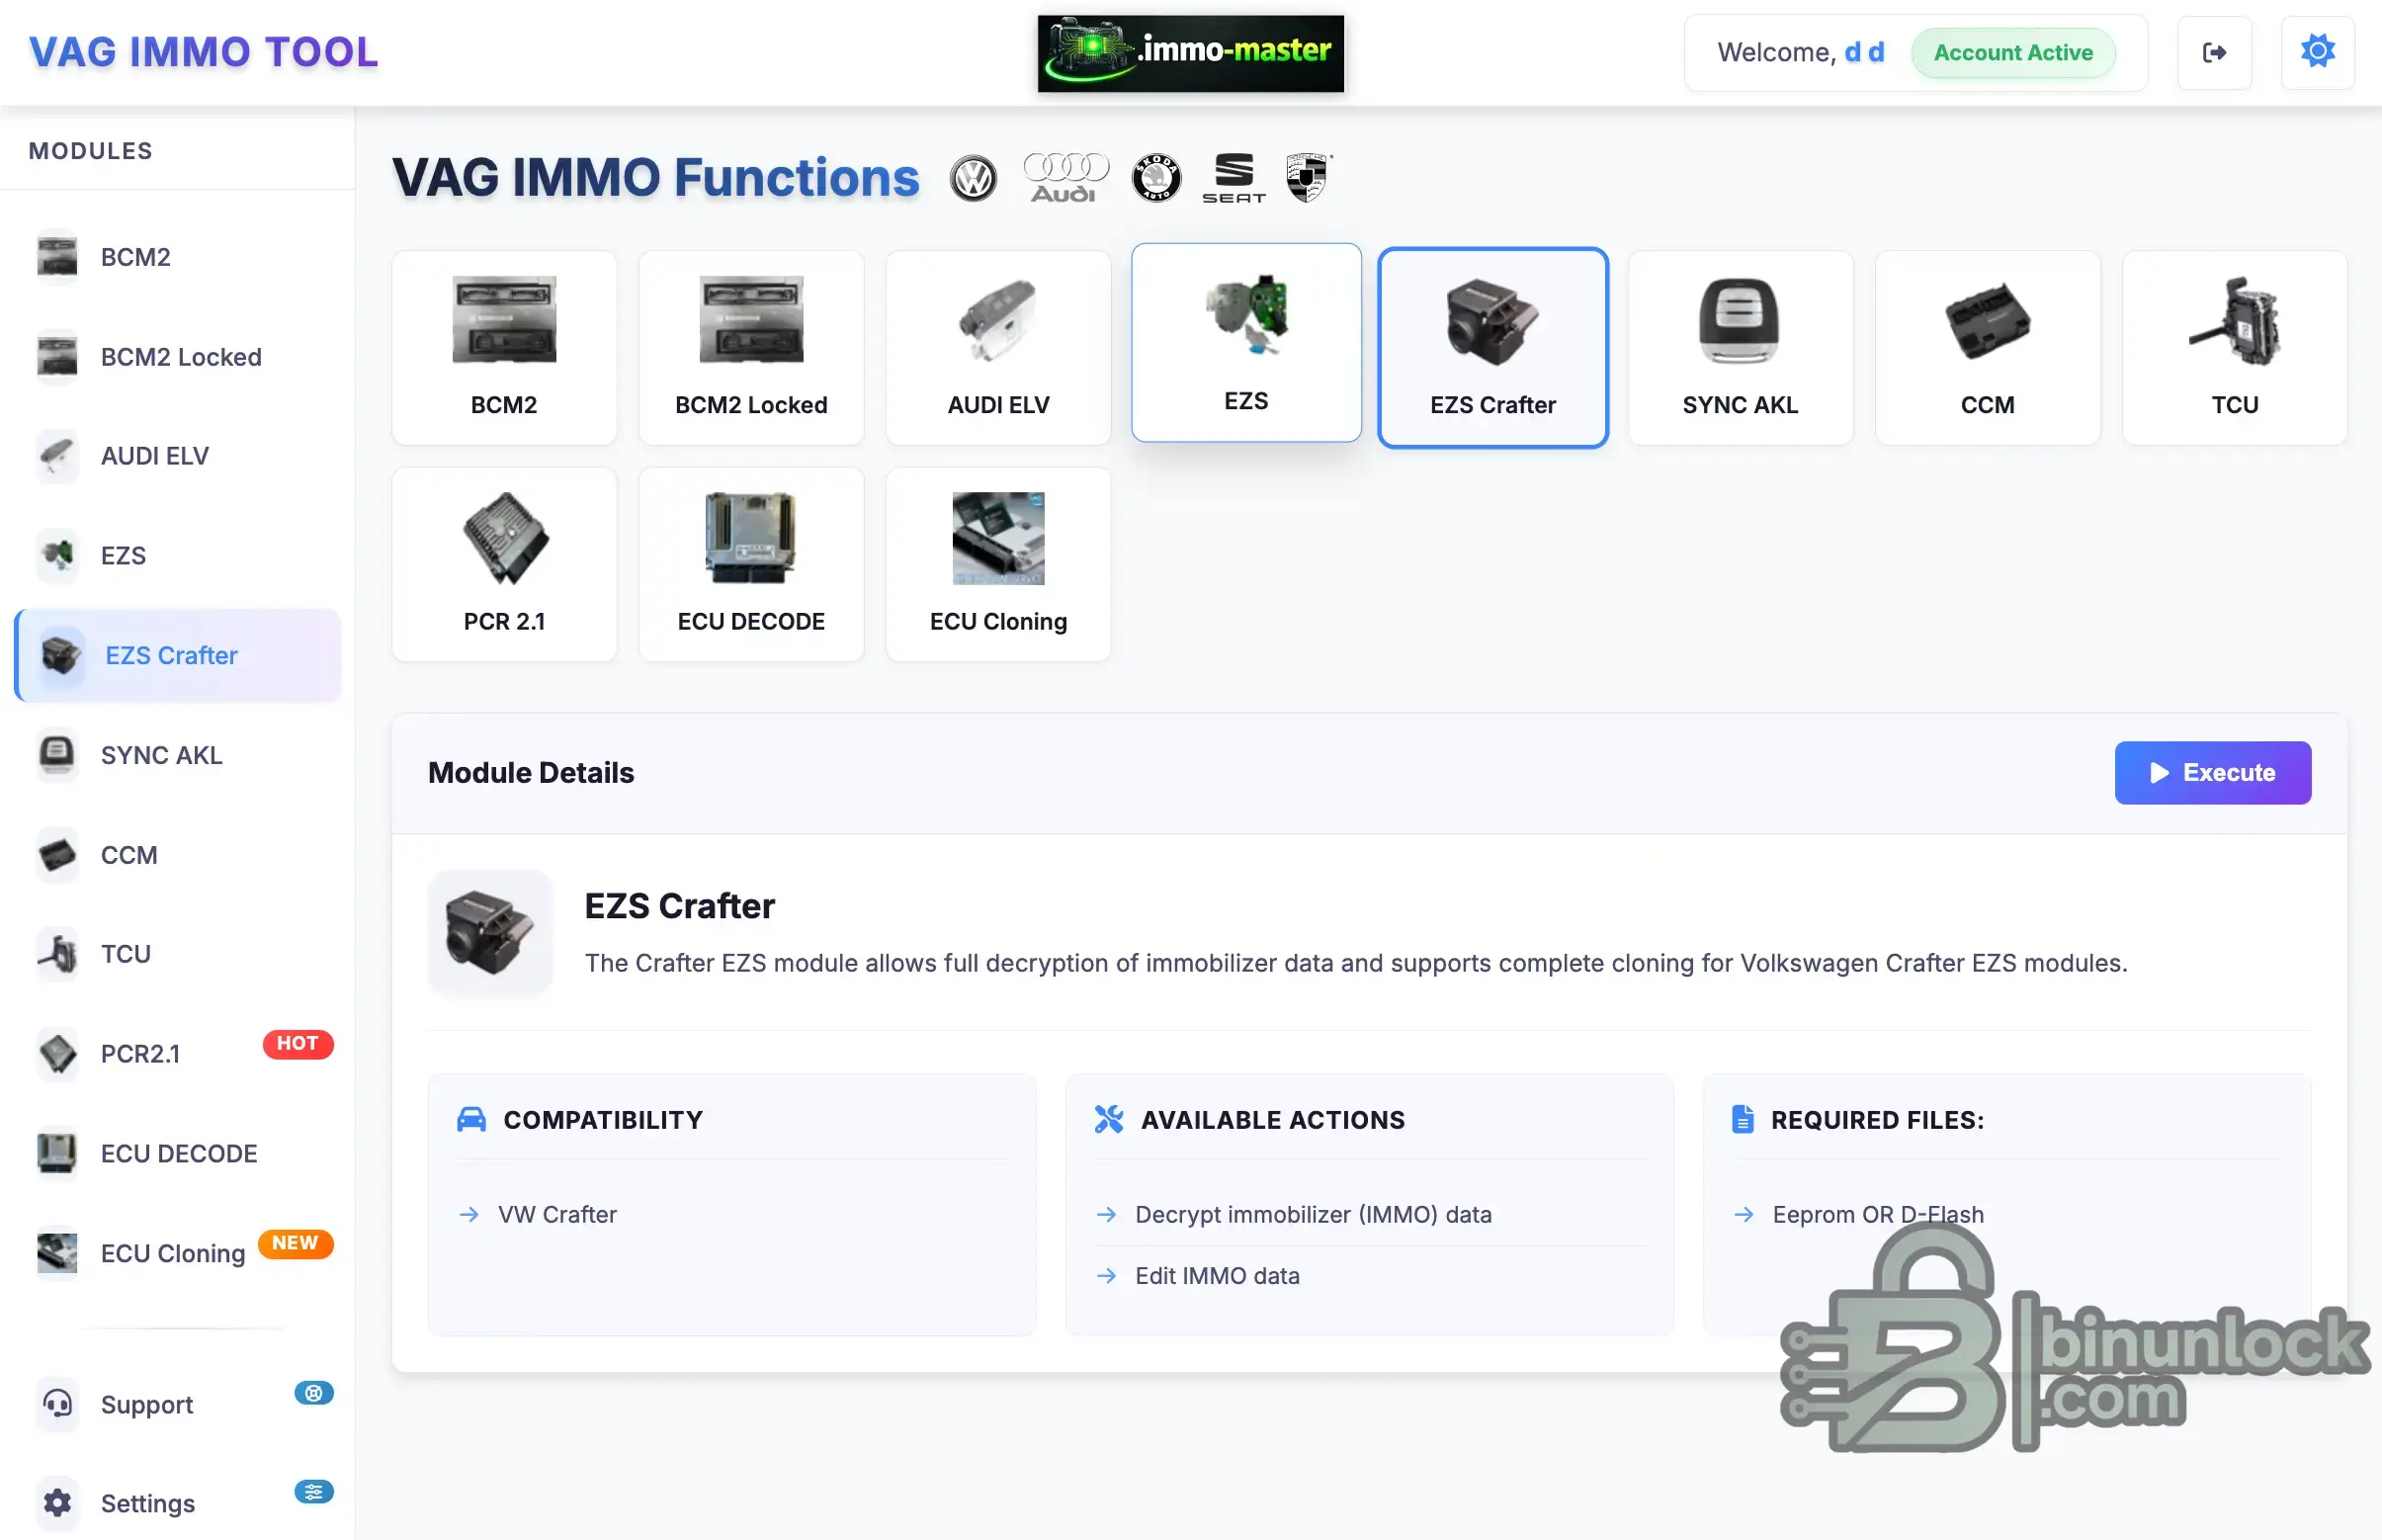This screenshot has width=2382, height=1540.
Task: Select the CCM module card
Action: [x=1986, y=347]
